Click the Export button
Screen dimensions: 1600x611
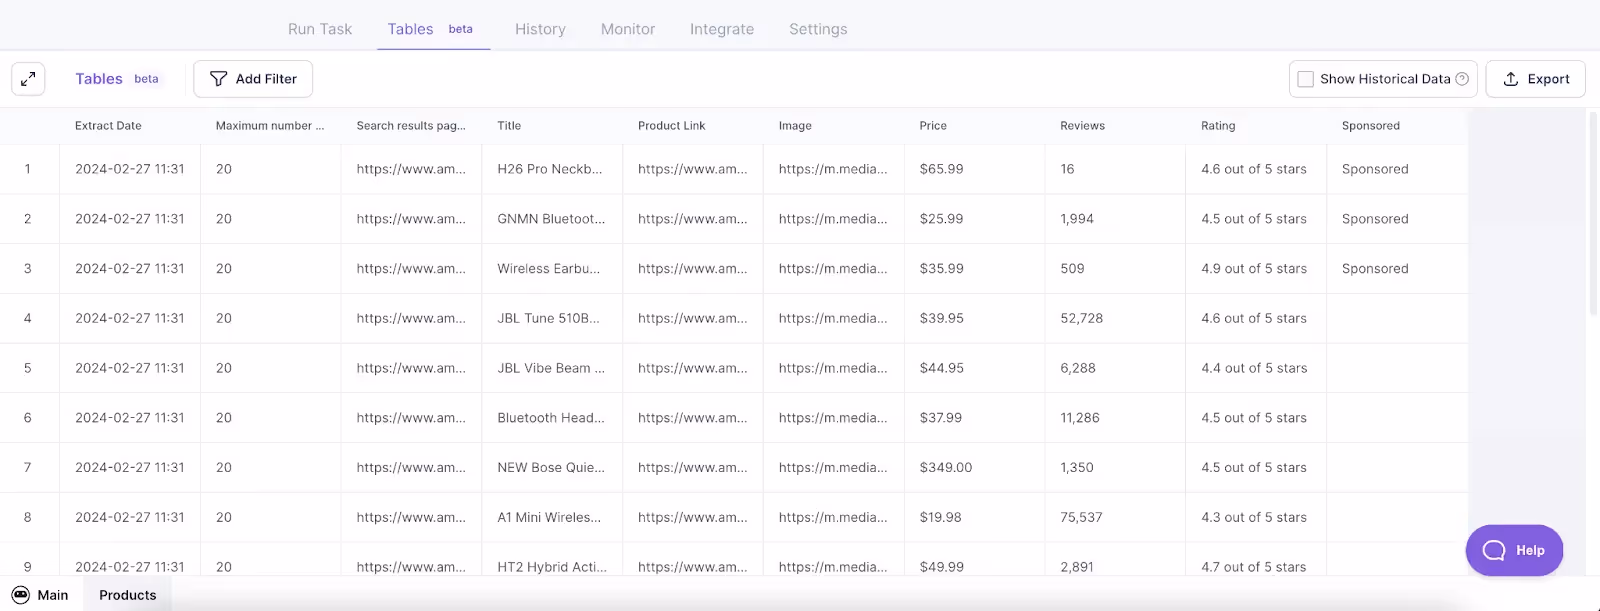[1536, 79]
